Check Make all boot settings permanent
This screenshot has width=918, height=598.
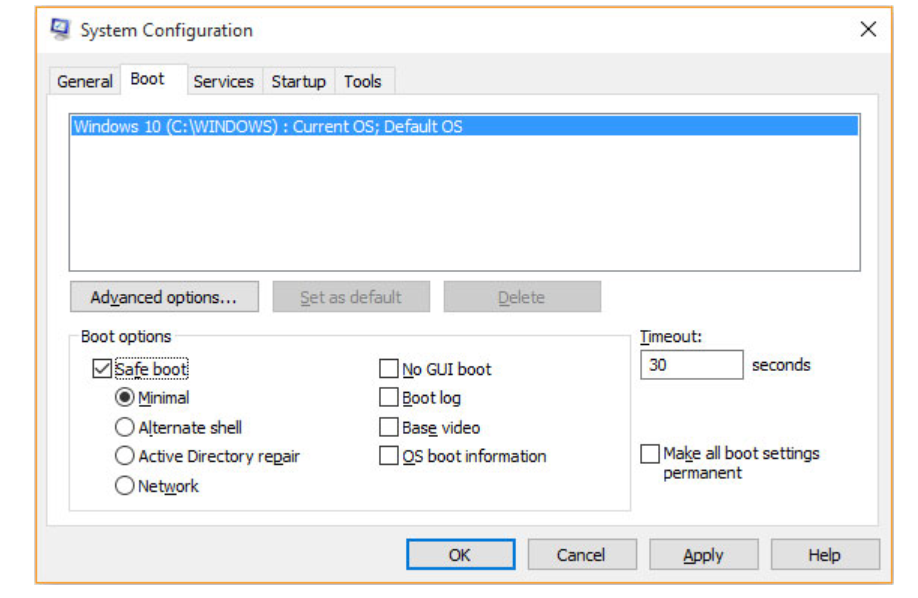(650, 454)
